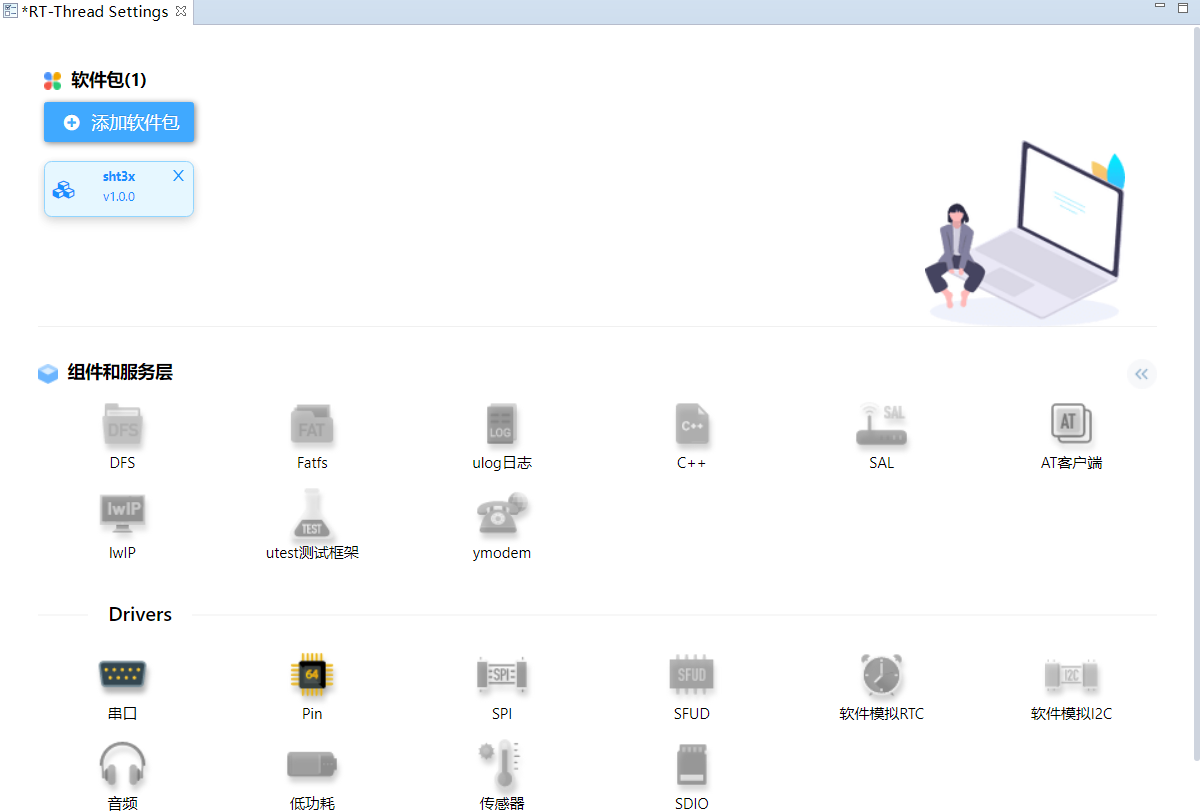This screenshot has width=1200, height=812.
Task: Click the utest测试框架 flask icon
Action: [312, 515]
